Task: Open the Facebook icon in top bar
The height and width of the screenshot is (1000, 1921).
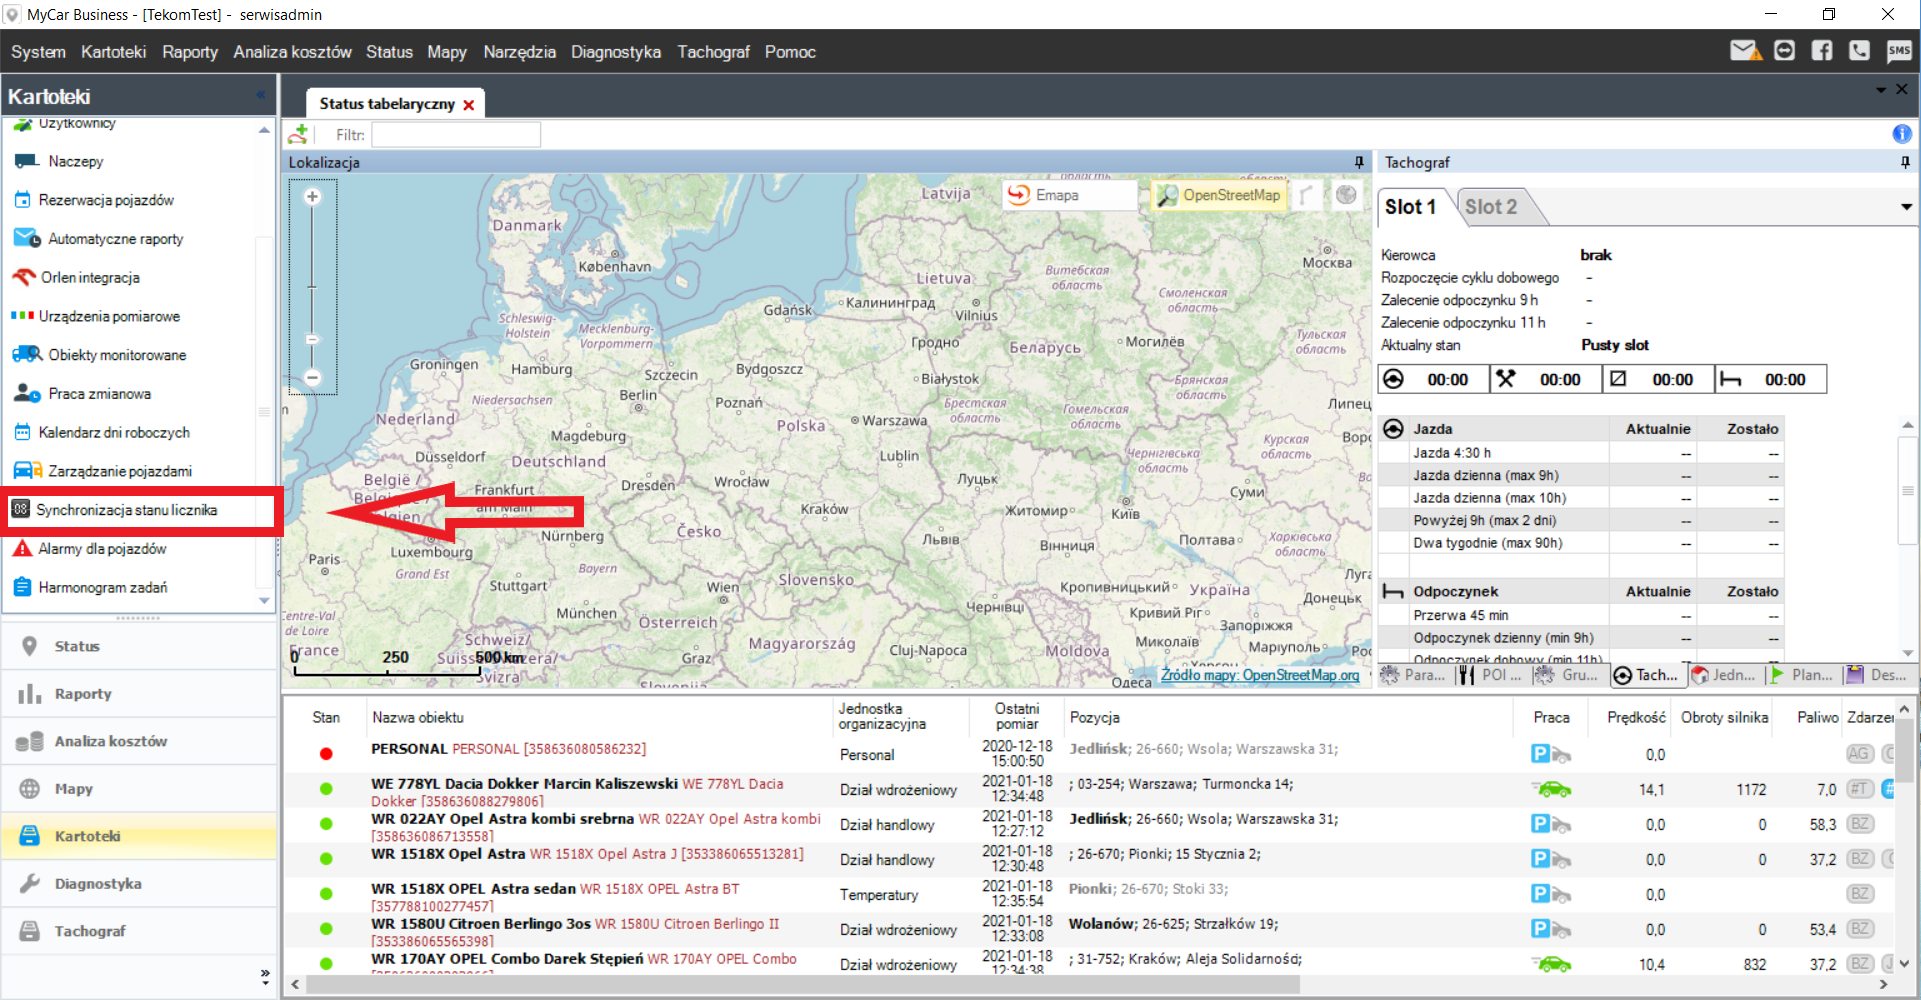Action: 1822,51
